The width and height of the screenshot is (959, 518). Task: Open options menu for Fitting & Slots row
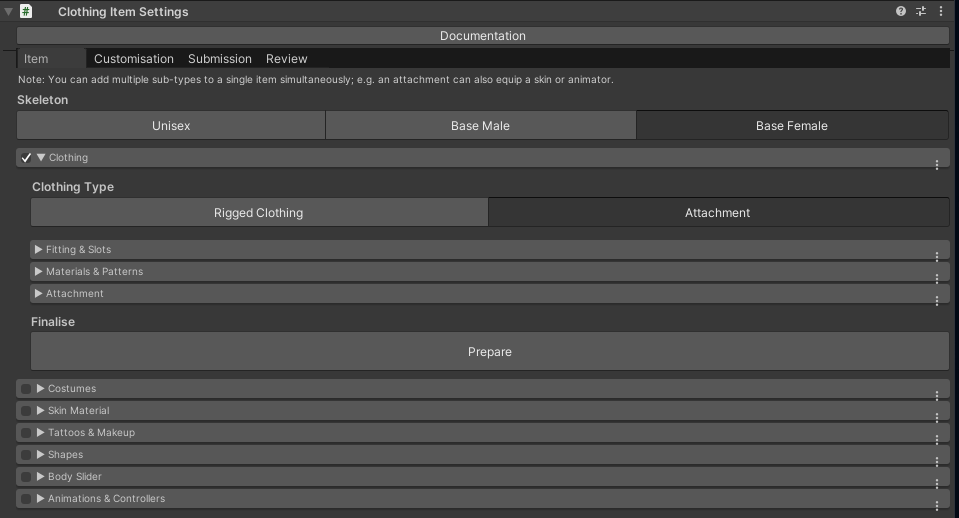click(936, 256)
